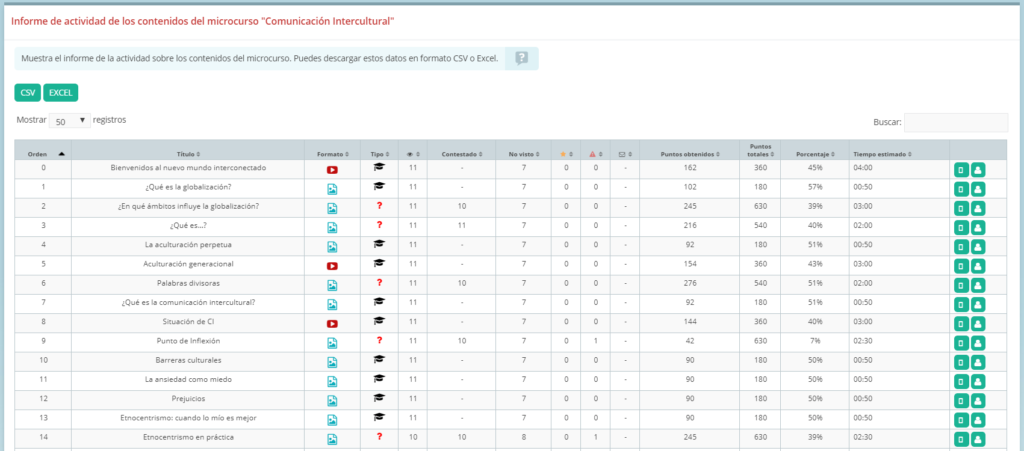Download the report with the EXCEL button

pyautogui.click(x=61, y=93)
